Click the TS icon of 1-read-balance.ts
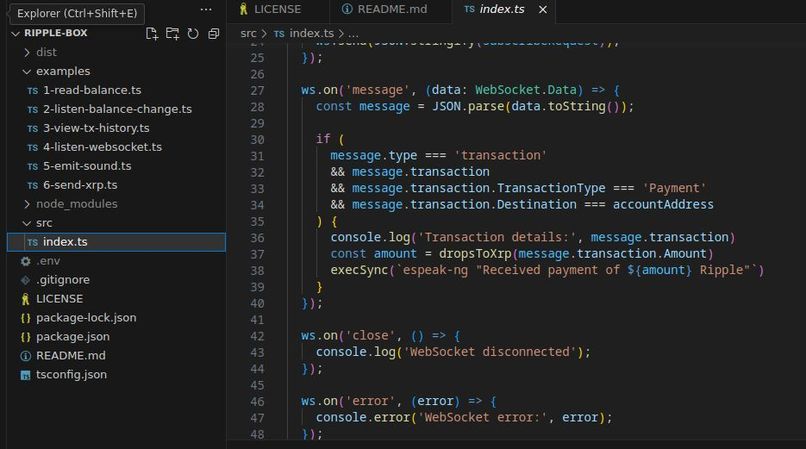This screenshot has height=449, width=806. click(x=33, y=91)
